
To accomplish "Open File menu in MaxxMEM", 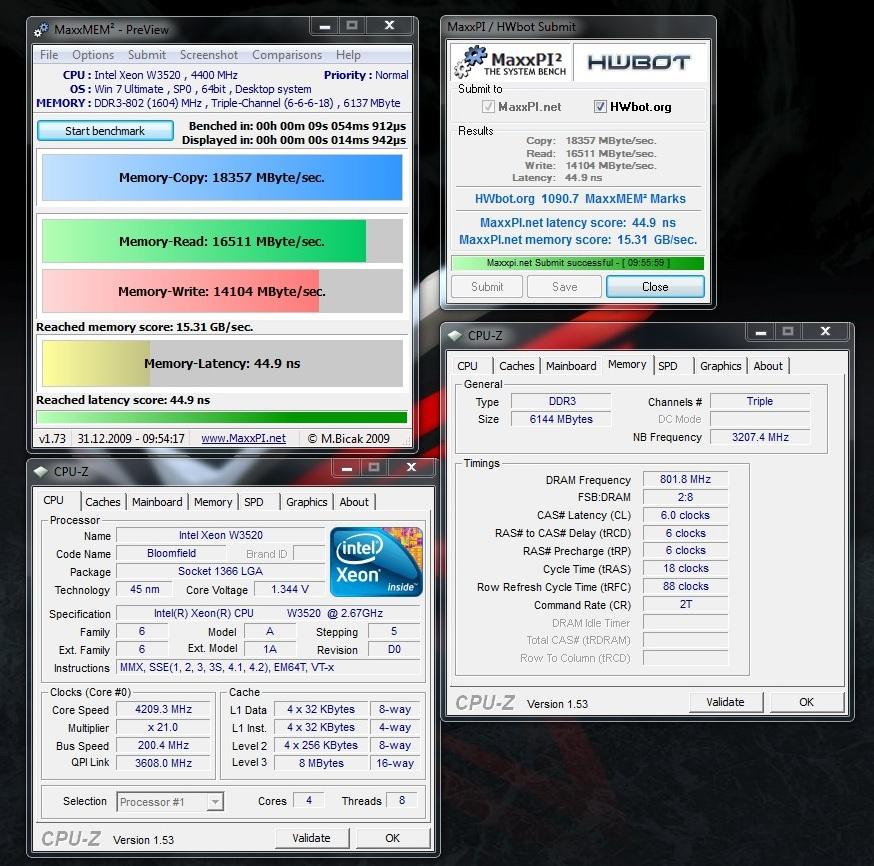I will click(49, 55).
